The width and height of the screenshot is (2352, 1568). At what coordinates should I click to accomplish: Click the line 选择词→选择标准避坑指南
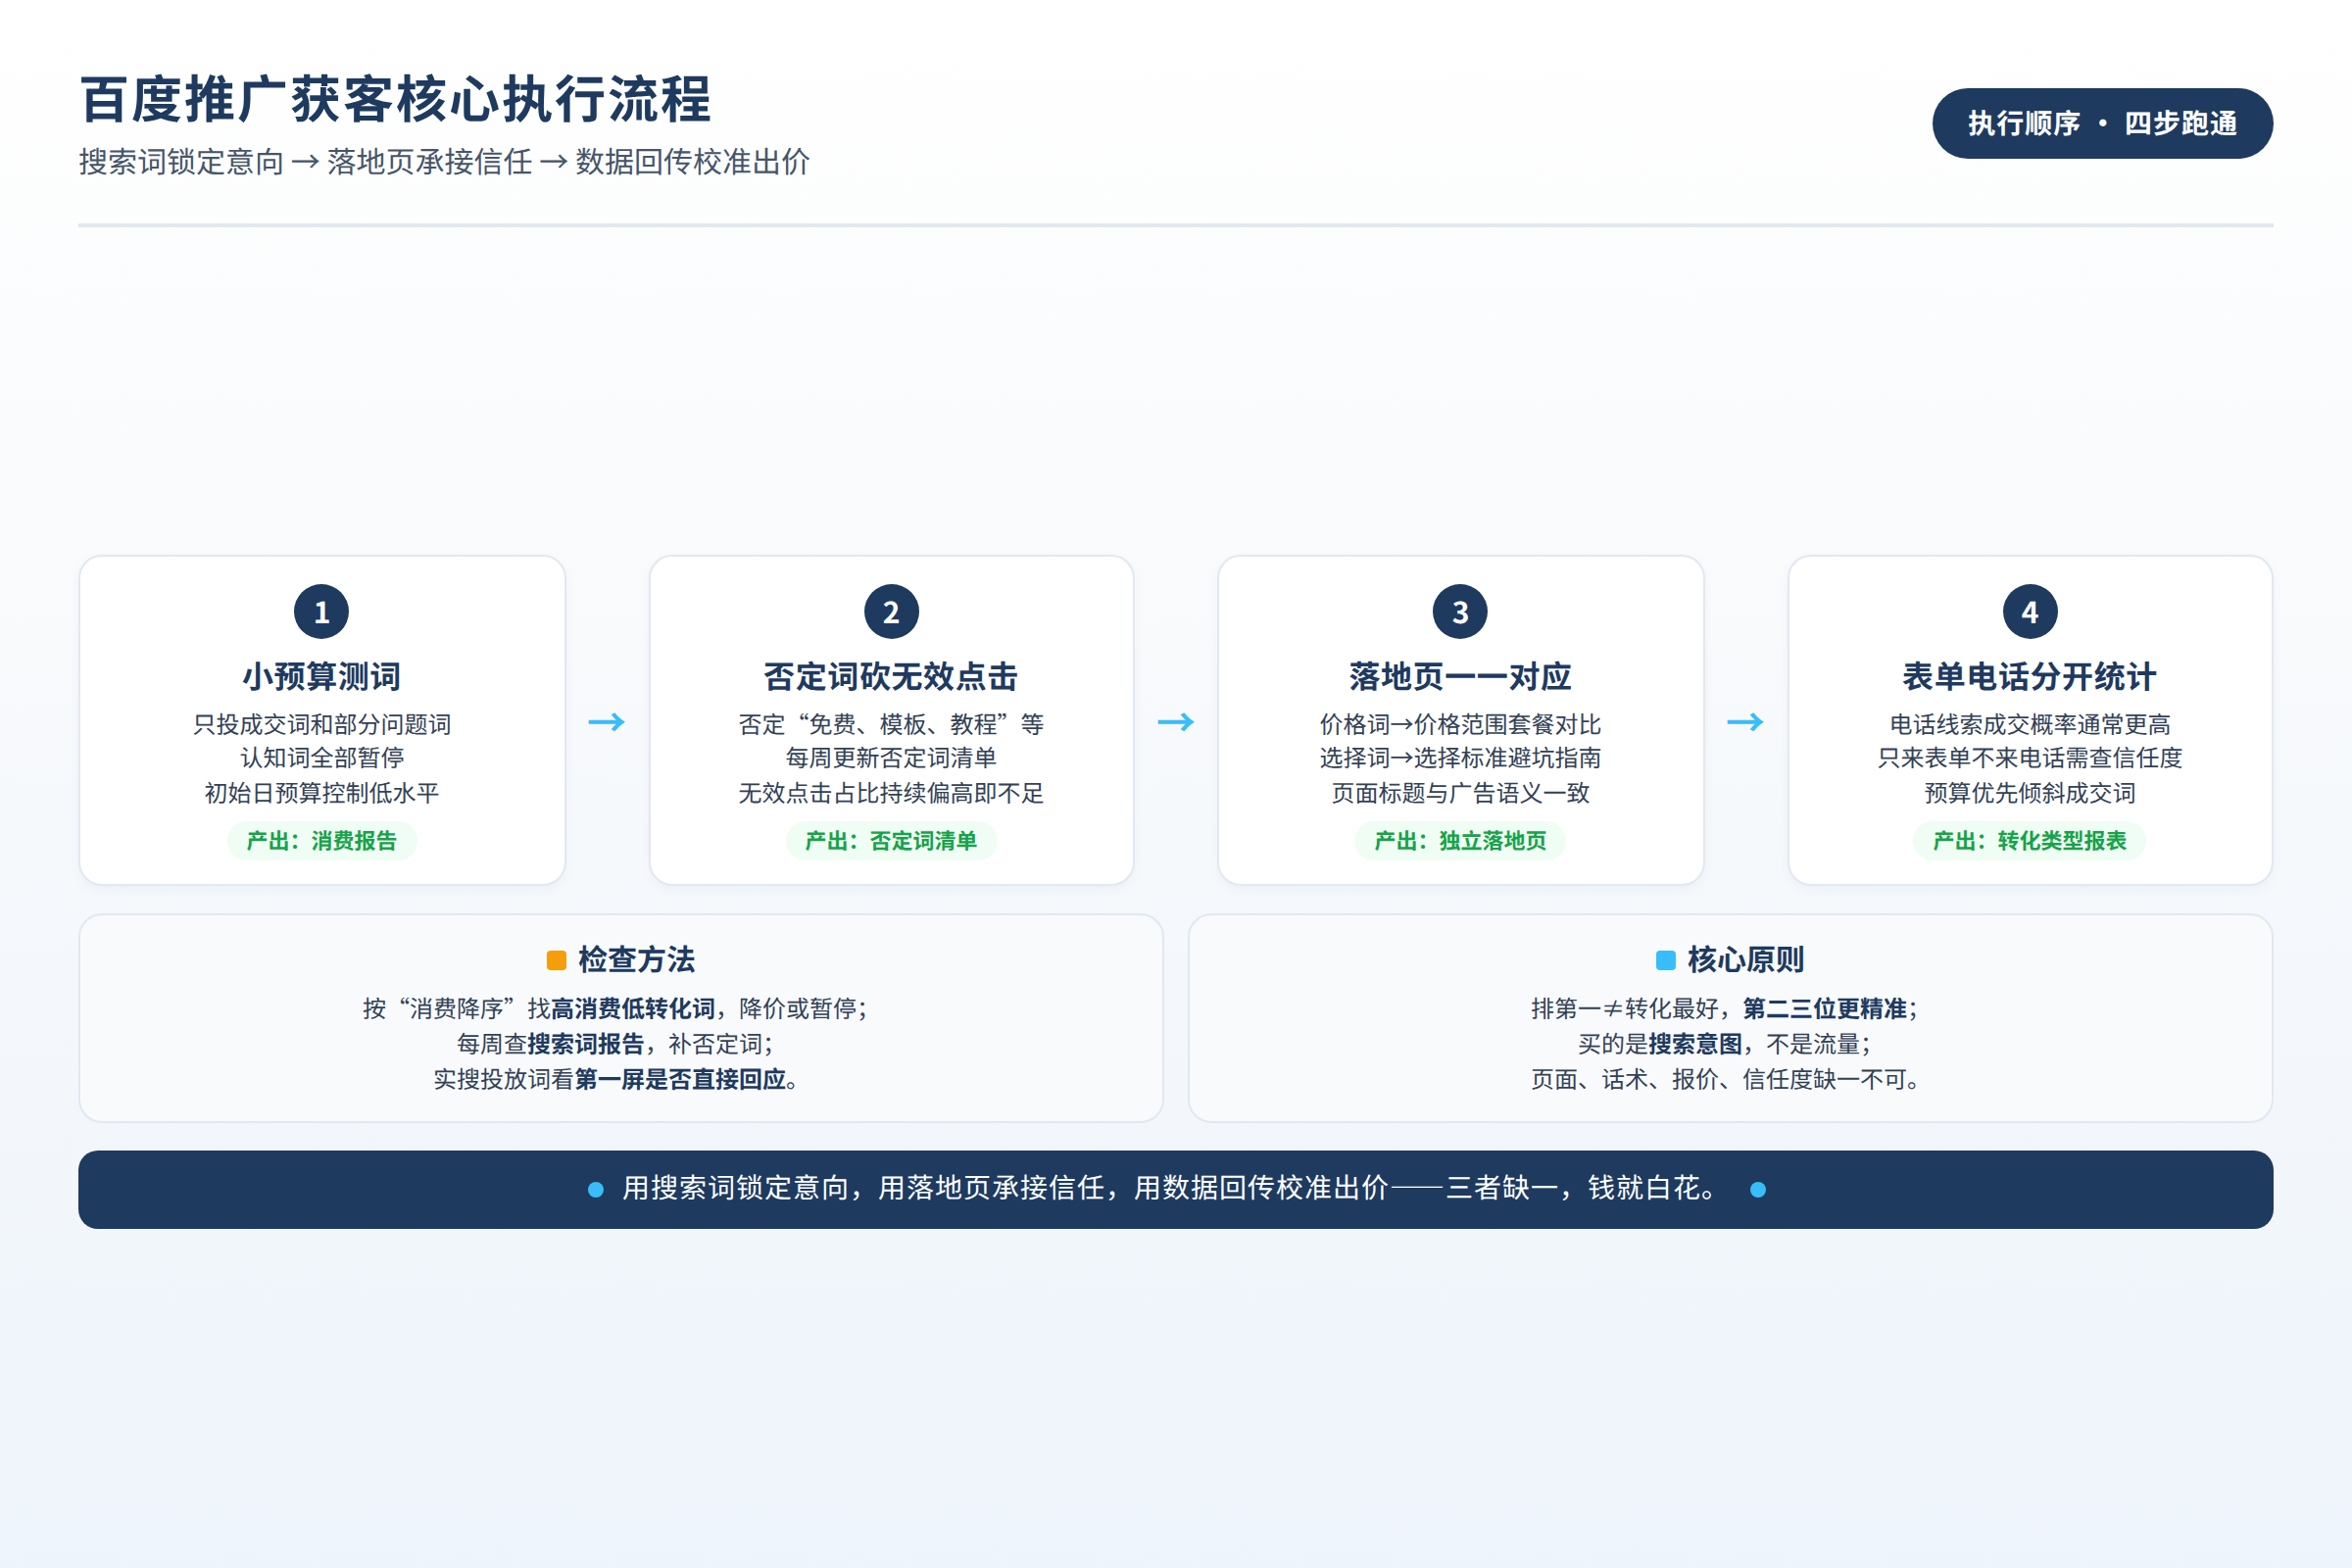coord(1460,758)
